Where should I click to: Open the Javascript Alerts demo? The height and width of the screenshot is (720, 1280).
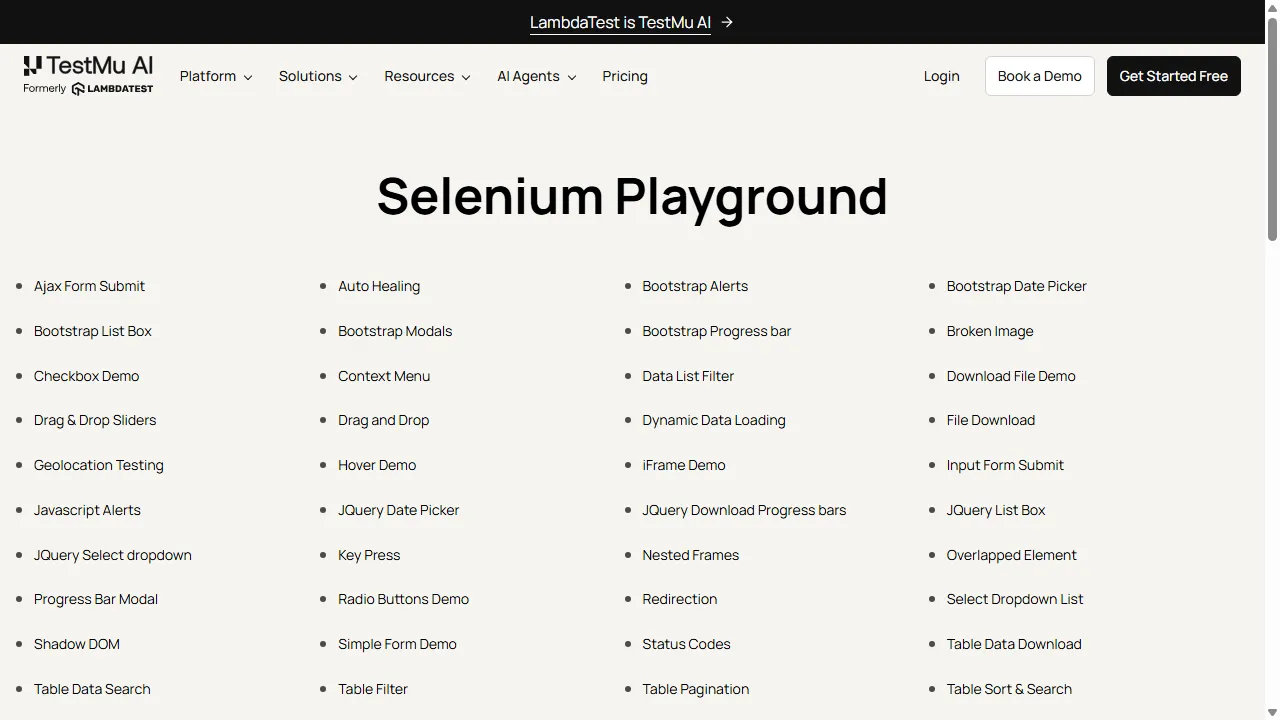click(x=87, y=510)
